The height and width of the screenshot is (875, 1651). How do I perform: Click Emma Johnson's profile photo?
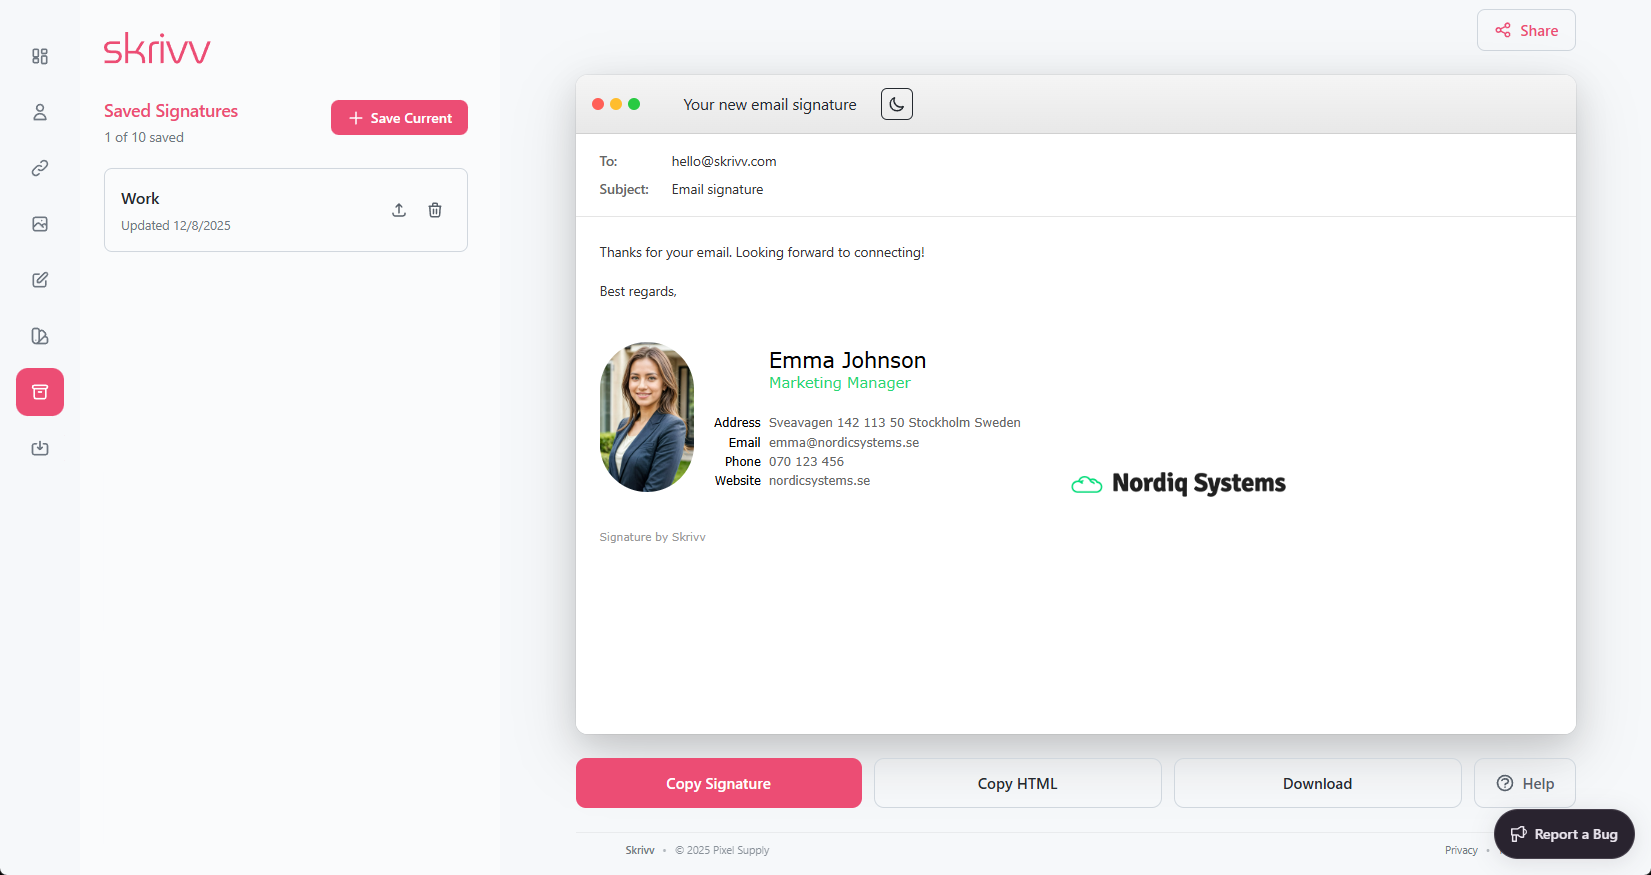point(647,417)
